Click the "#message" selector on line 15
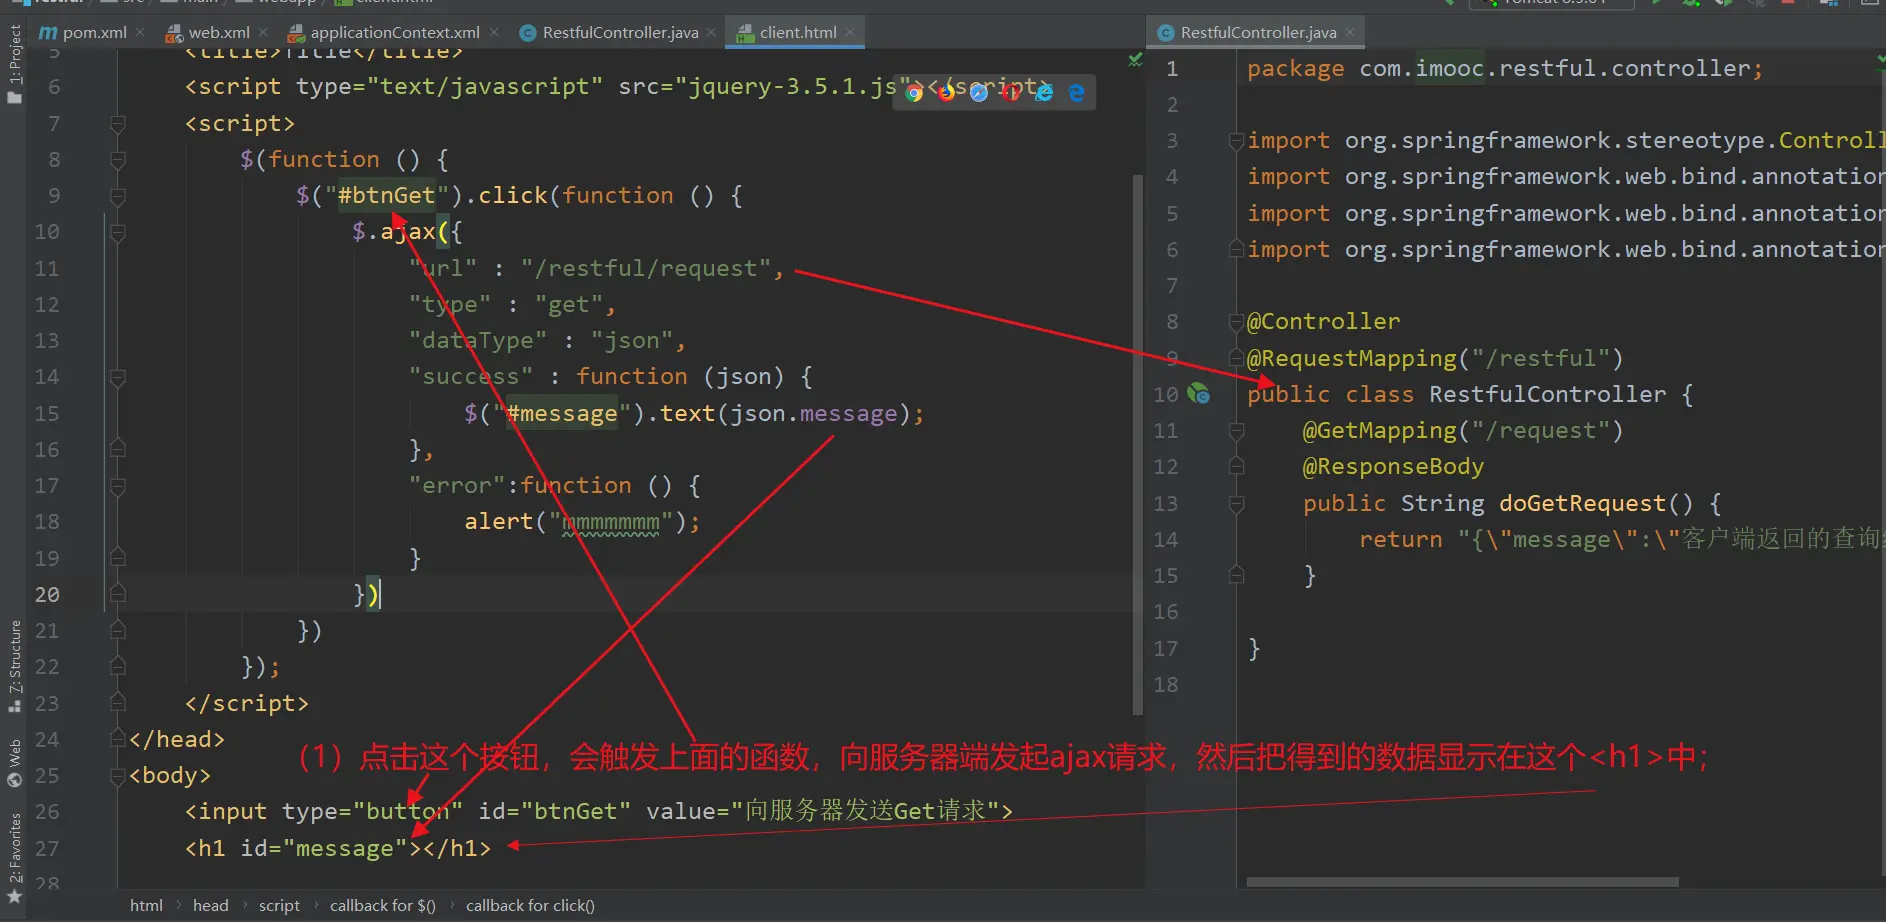The height and width of the screenshot is (922, 1886). pos(562,413)
